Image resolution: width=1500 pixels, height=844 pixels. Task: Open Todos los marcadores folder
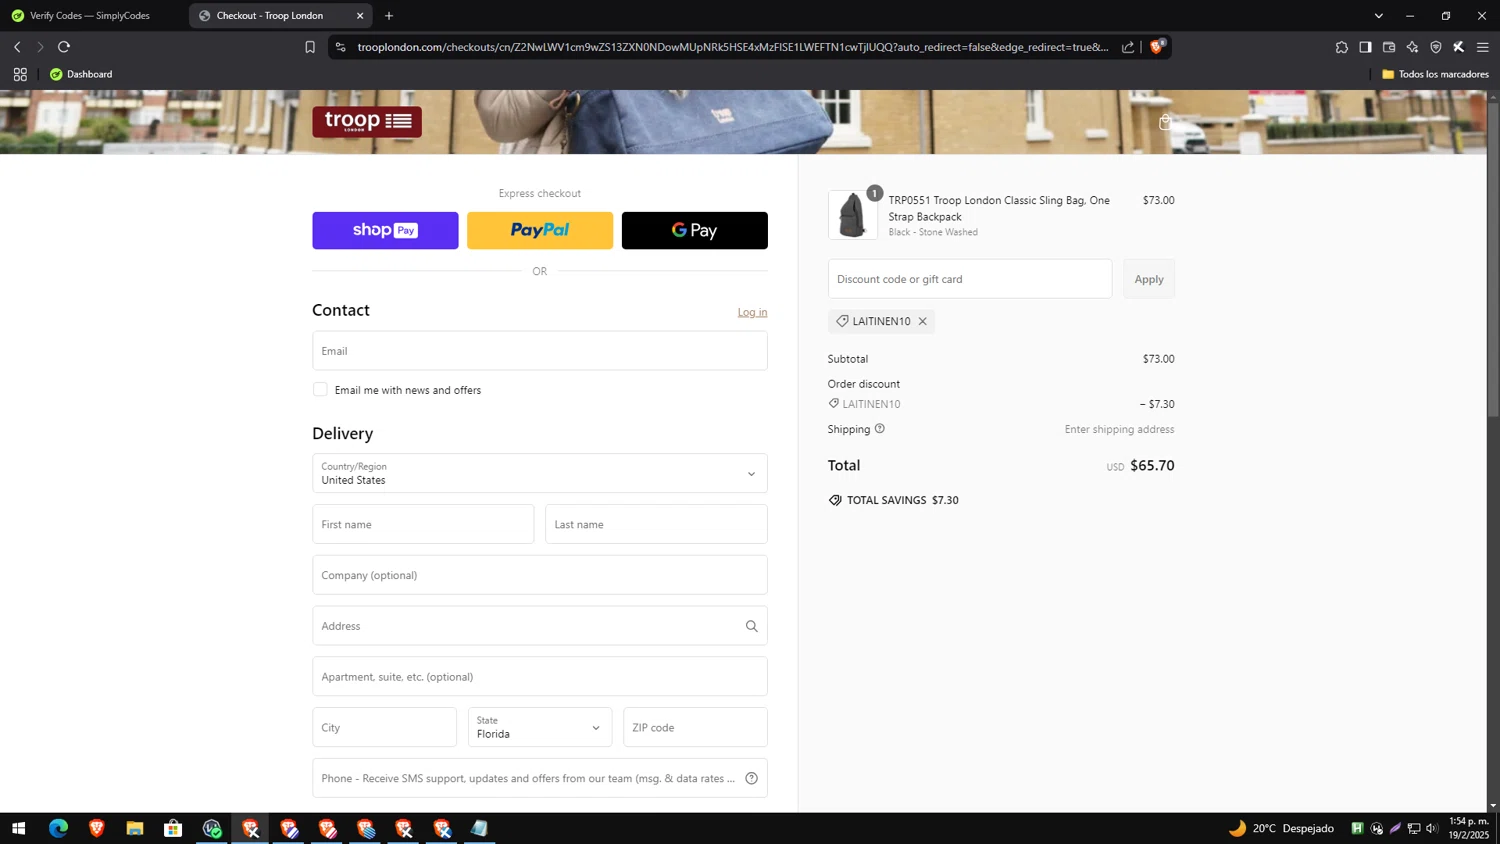point(1435,74)
